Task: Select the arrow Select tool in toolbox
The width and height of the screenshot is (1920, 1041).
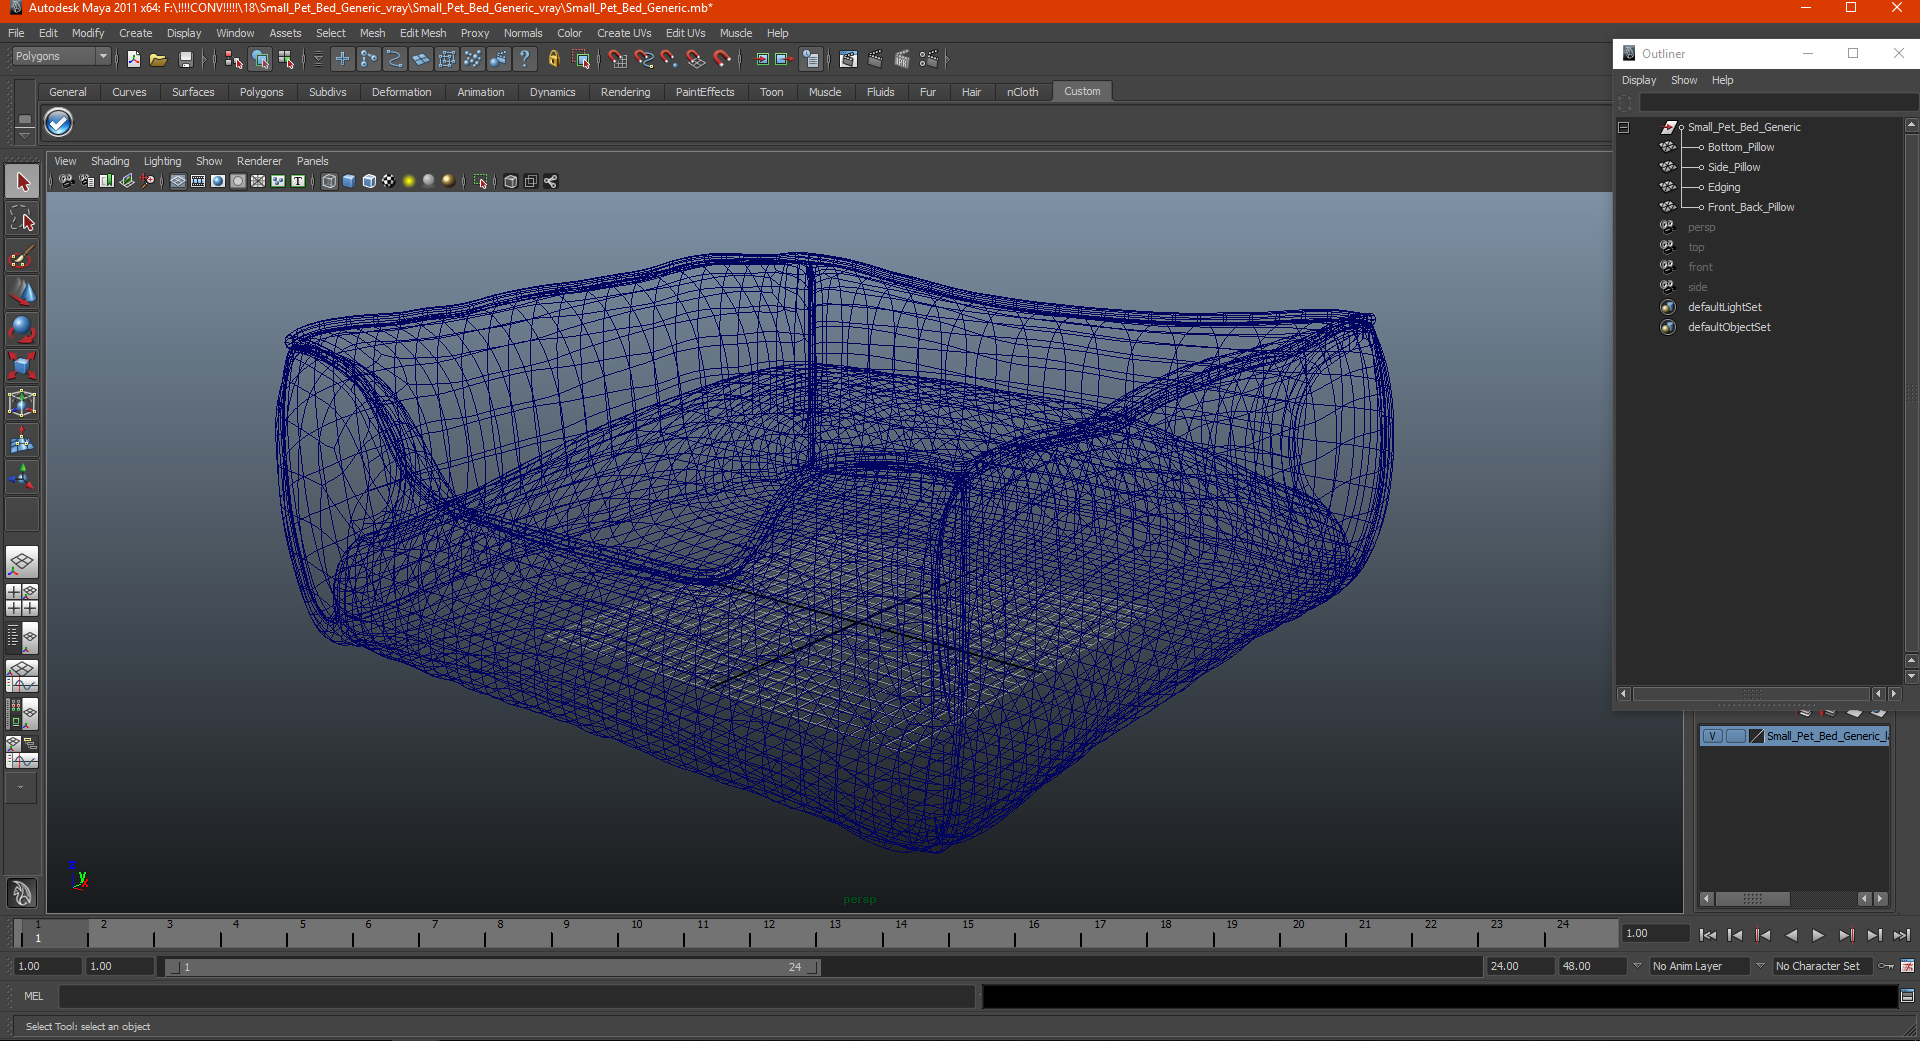Action: (22, 182)
